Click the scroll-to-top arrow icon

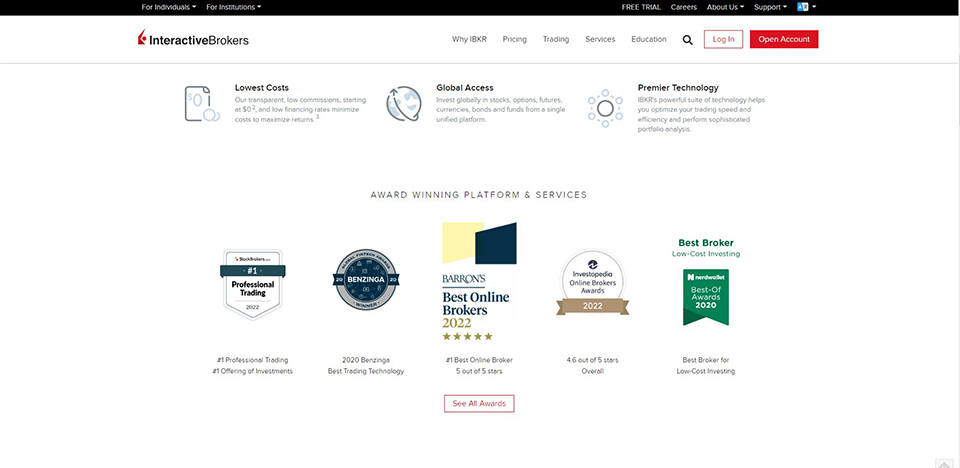(943, 463)
